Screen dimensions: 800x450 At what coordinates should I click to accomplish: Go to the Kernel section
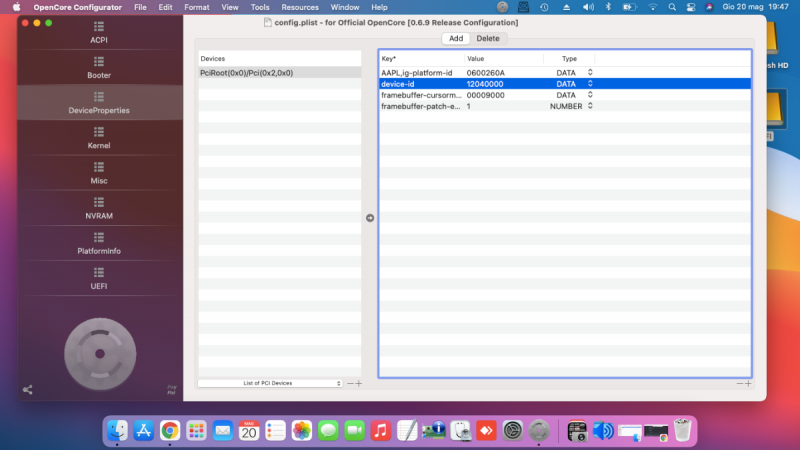99,138
